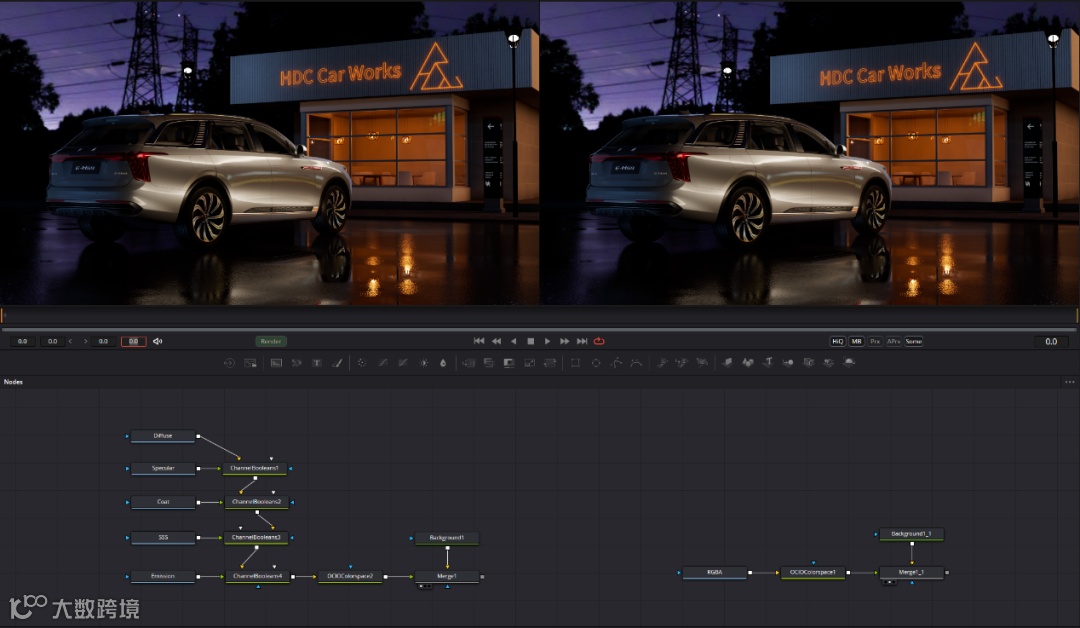Toggle the loop playback button
1080x628 pixels.
pyautogui.click(x=599, y=341)
